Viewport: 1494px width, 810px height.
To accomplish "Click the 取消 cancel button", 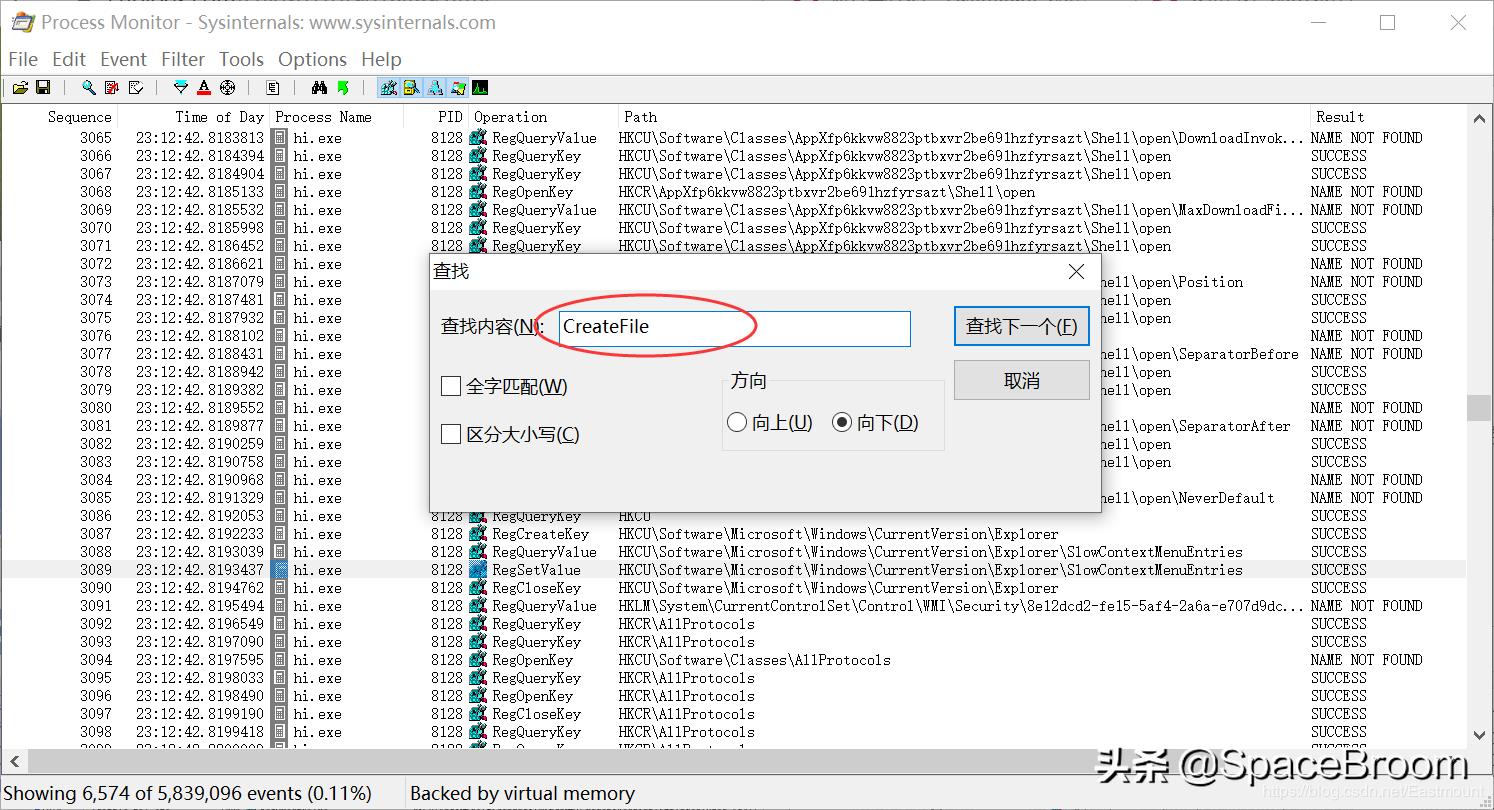I will pyautogui.click(x=1021, y=380).
